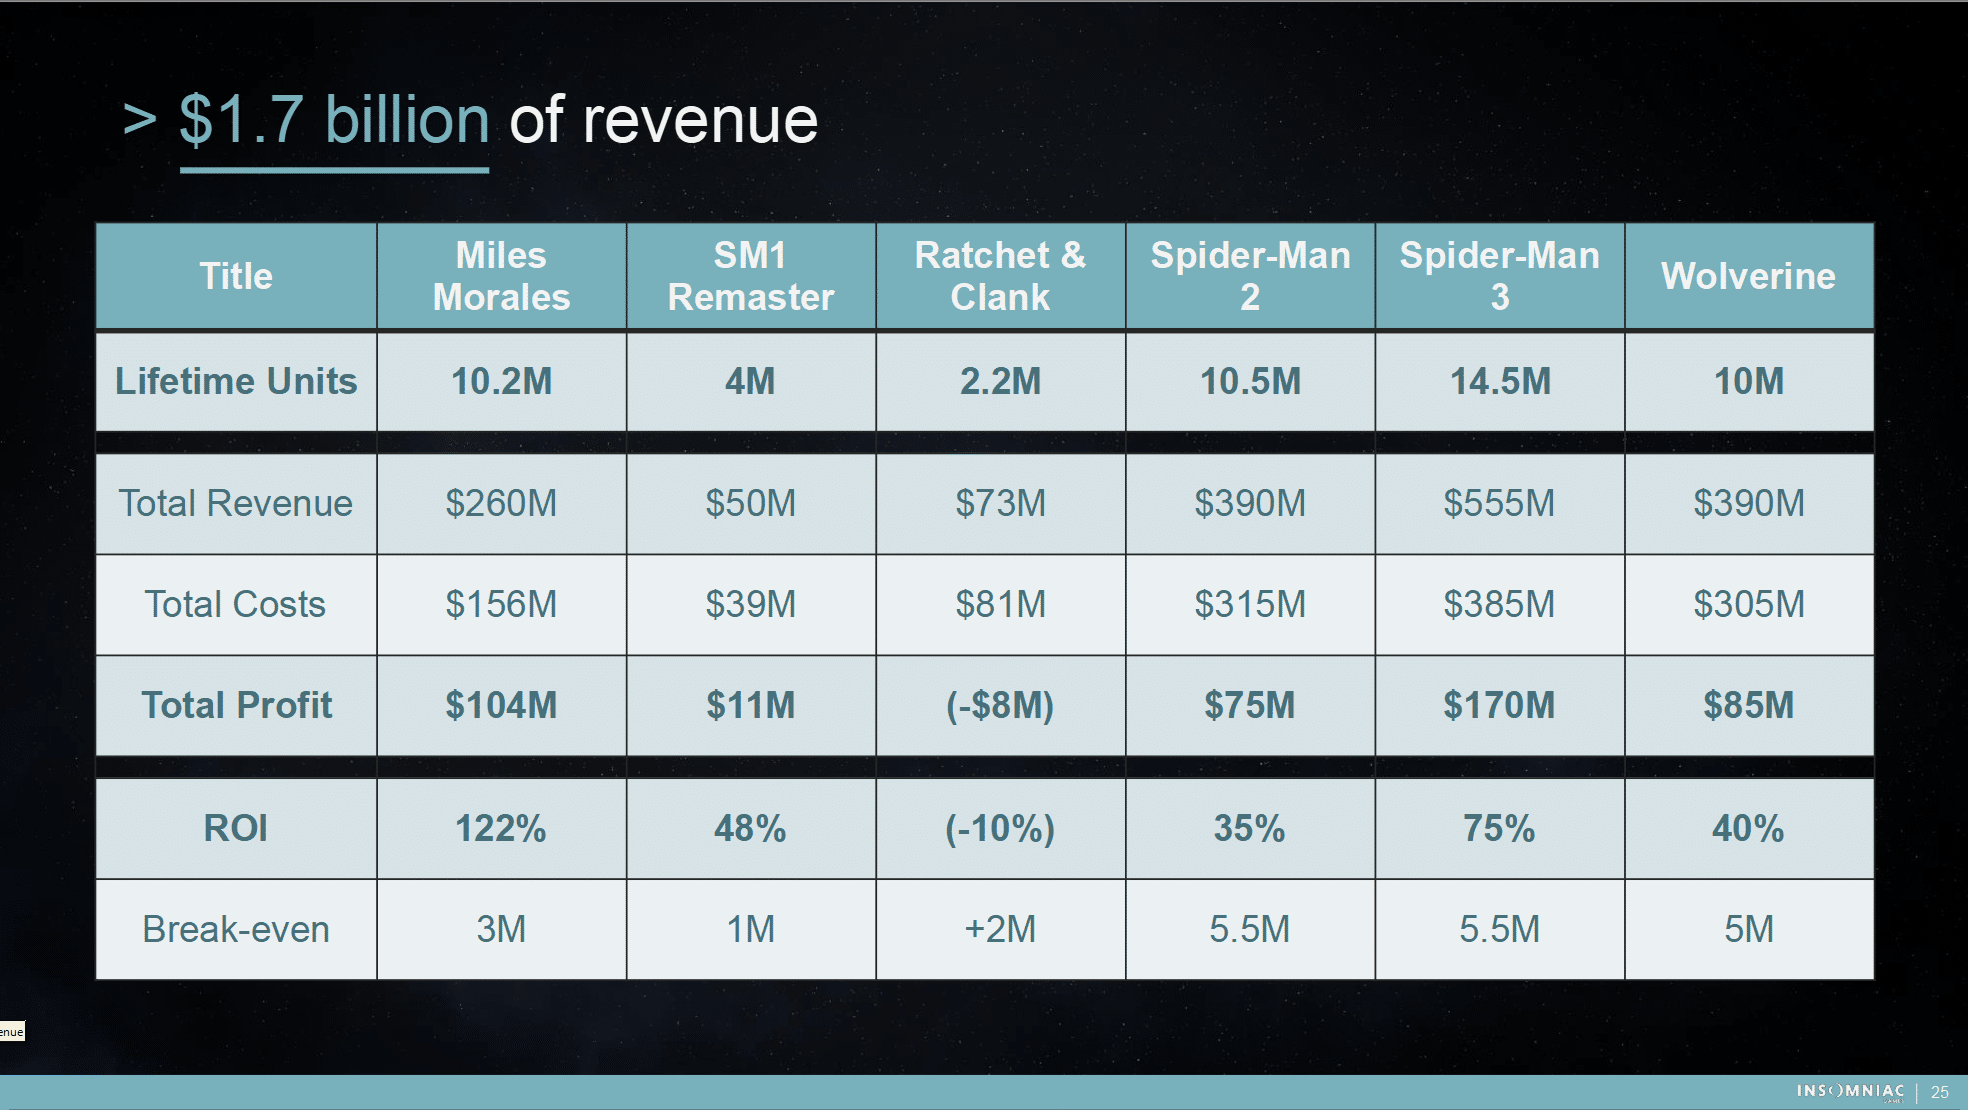This screenshot has width=1968, height=1110.
Task: Select the "Spider-Man 3" column header
Action: pos(1500,276)
